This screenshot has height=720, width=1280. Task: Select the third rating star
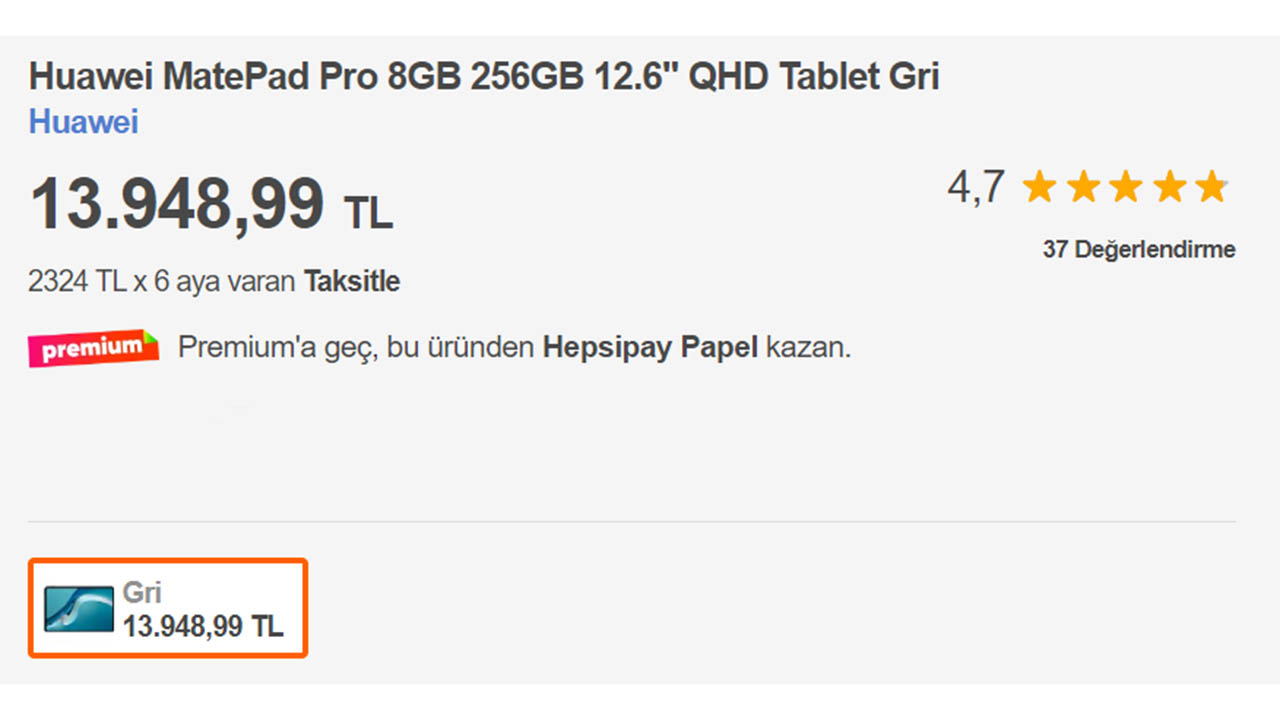coord(1126,187)
